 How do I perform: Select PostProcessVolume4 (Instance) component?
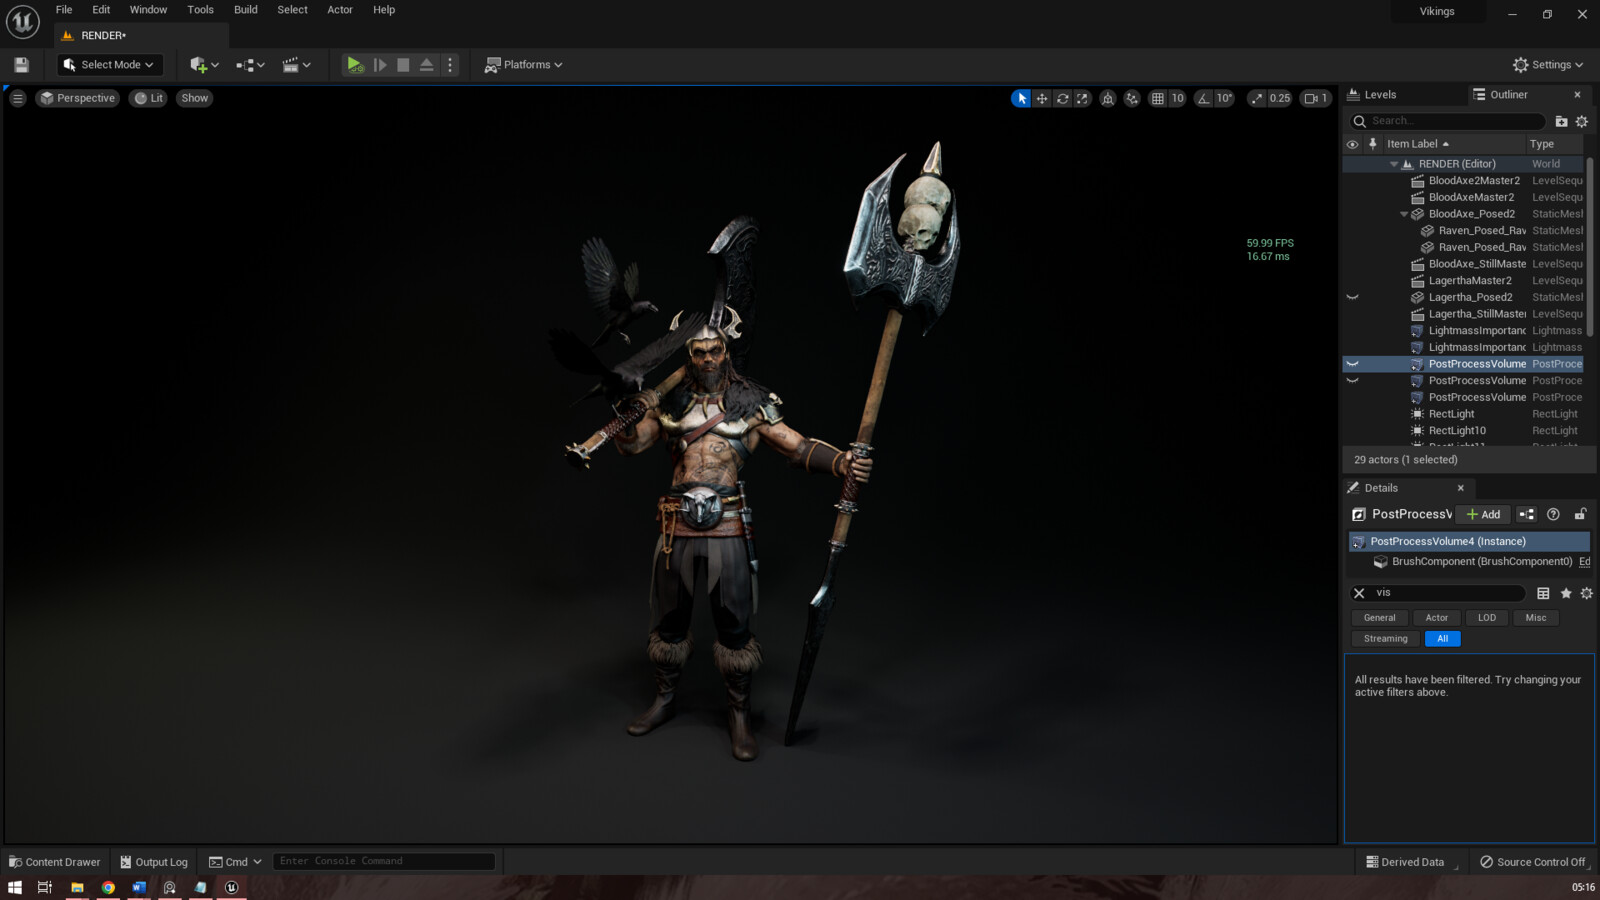tap(1469, 542)
